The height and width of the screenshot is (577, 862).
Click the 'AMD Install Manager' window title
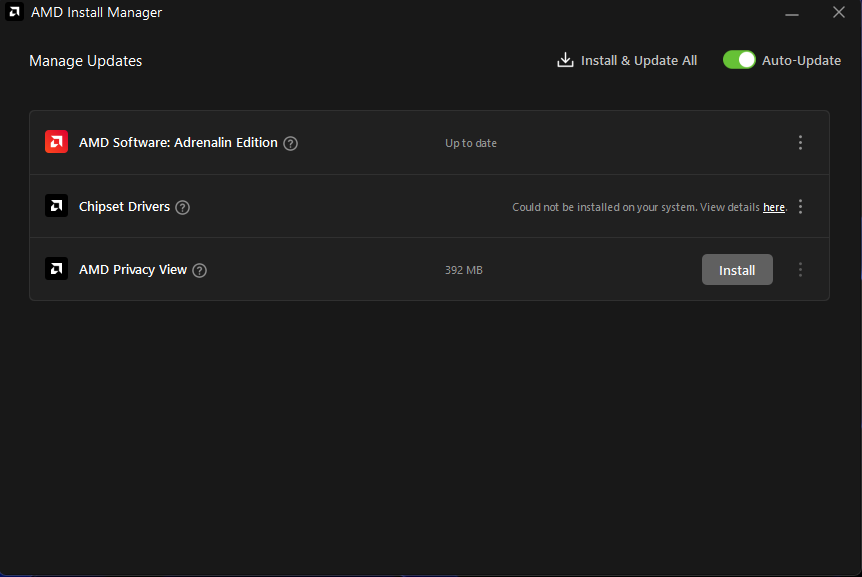pyautogui.click(x=96, y=12)
